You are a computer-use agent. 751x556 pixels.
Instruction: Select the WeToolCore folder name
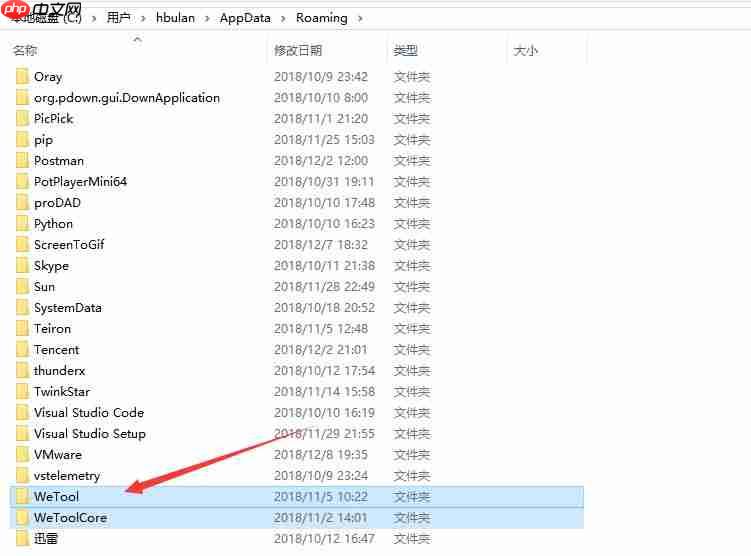pos(70,518)
